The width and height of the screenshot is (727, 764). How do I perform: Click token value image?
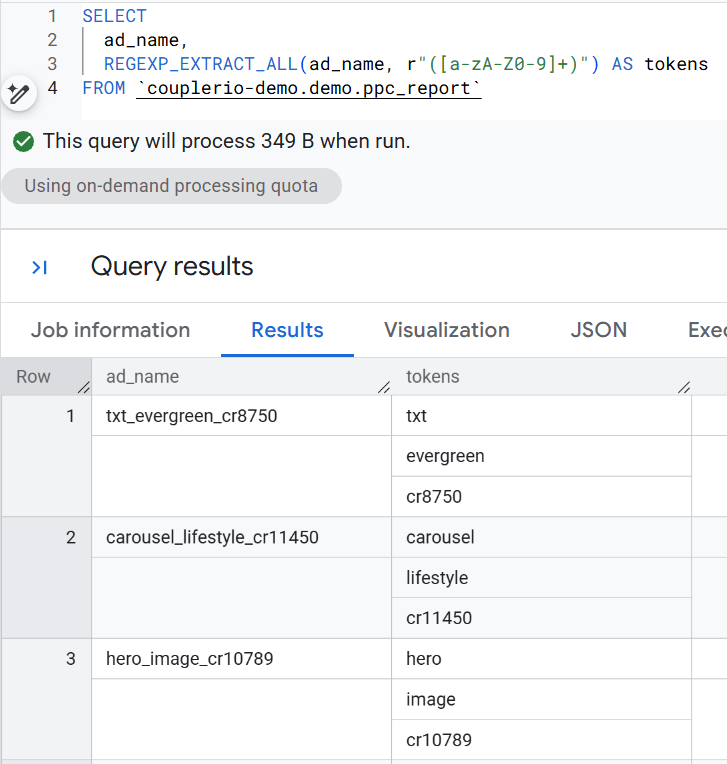541,700
